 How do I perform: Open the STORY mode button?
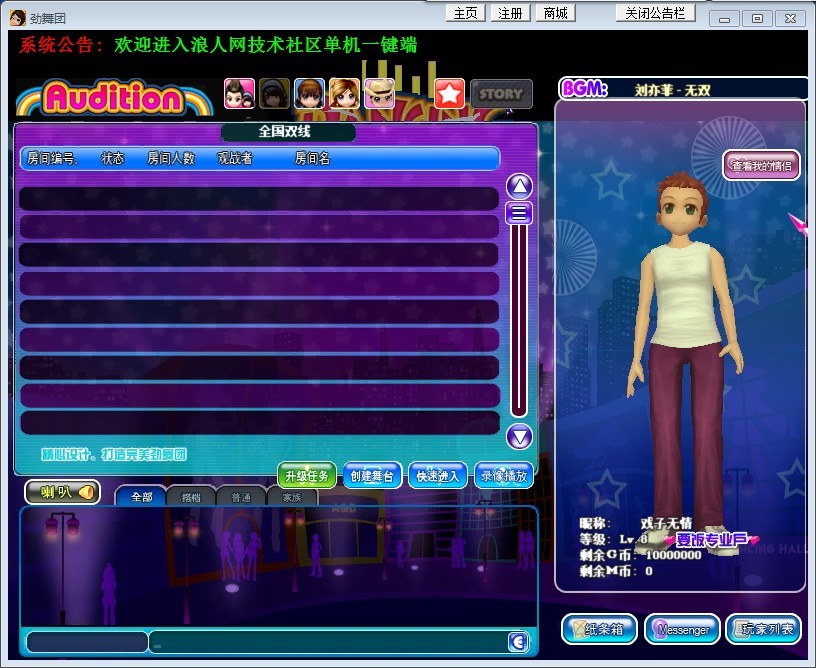point(501,94)
